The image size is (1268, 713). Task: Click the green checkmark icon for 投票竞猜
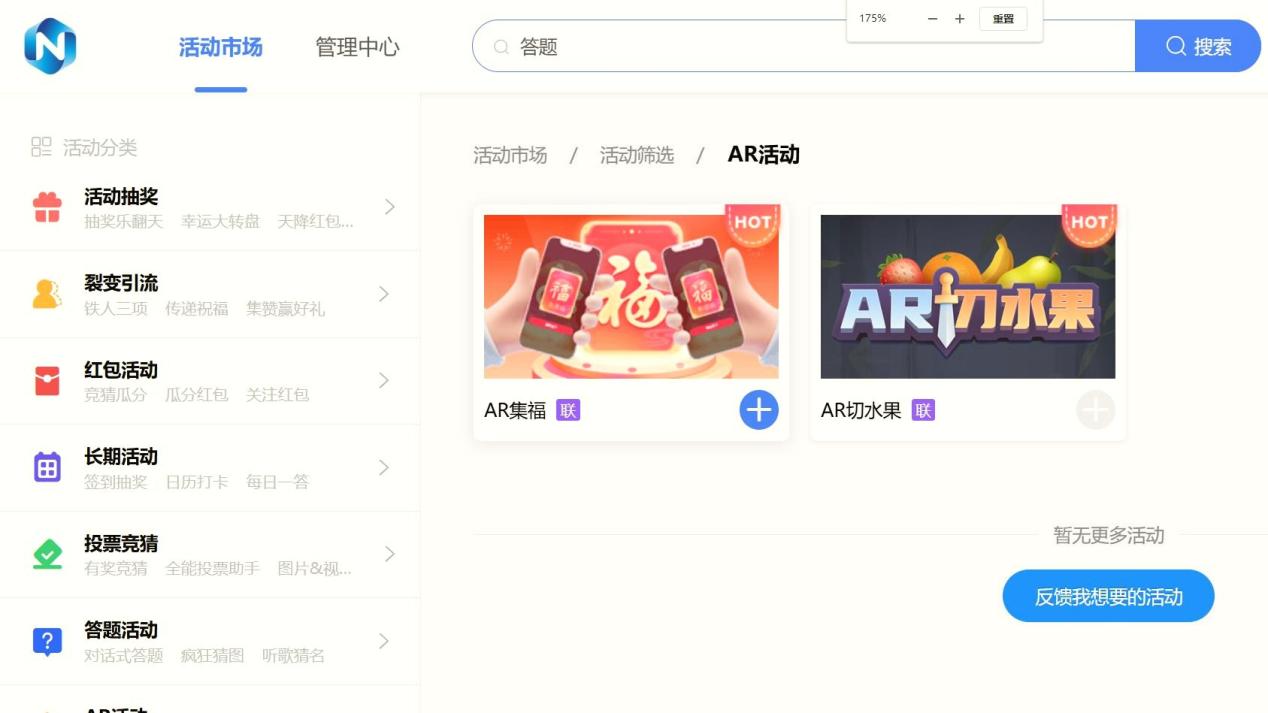click(x=47, y=554)
